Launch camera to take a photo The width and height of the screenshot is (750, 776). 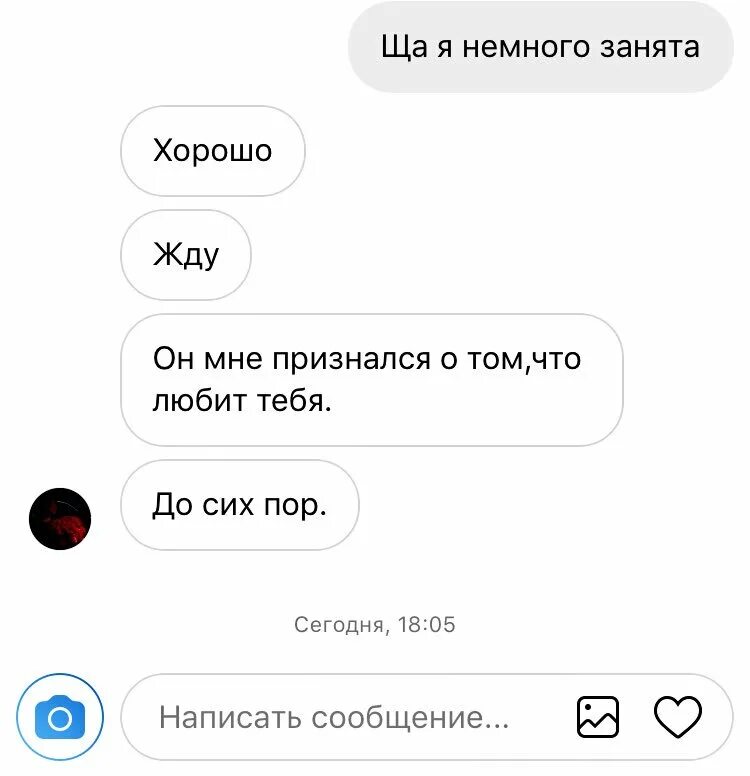coord(60,717)
